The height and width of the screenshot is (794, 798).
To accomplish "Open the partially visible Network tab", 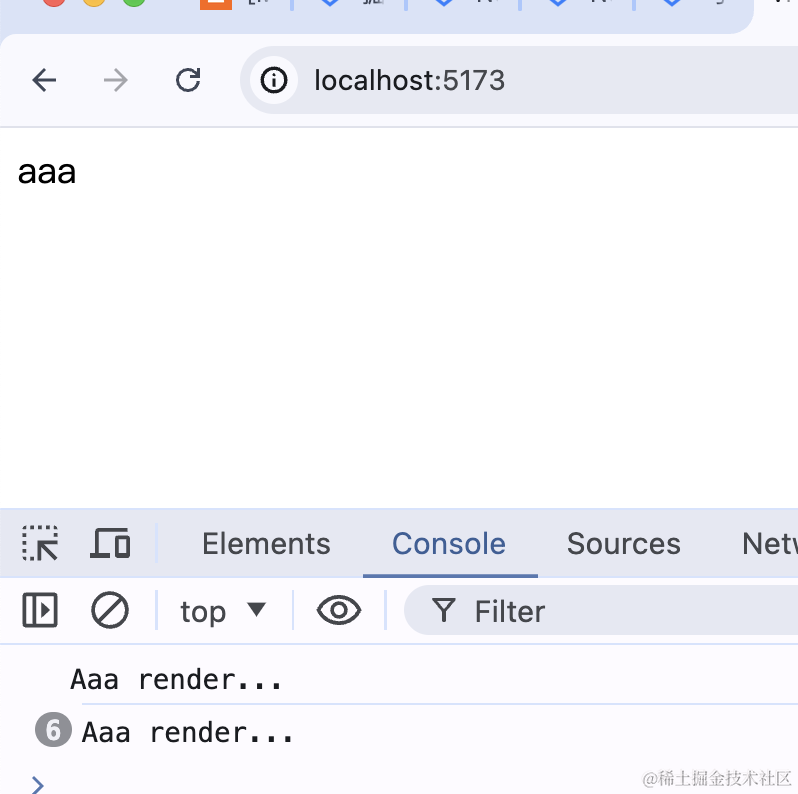I will click(x=768, y=543).
